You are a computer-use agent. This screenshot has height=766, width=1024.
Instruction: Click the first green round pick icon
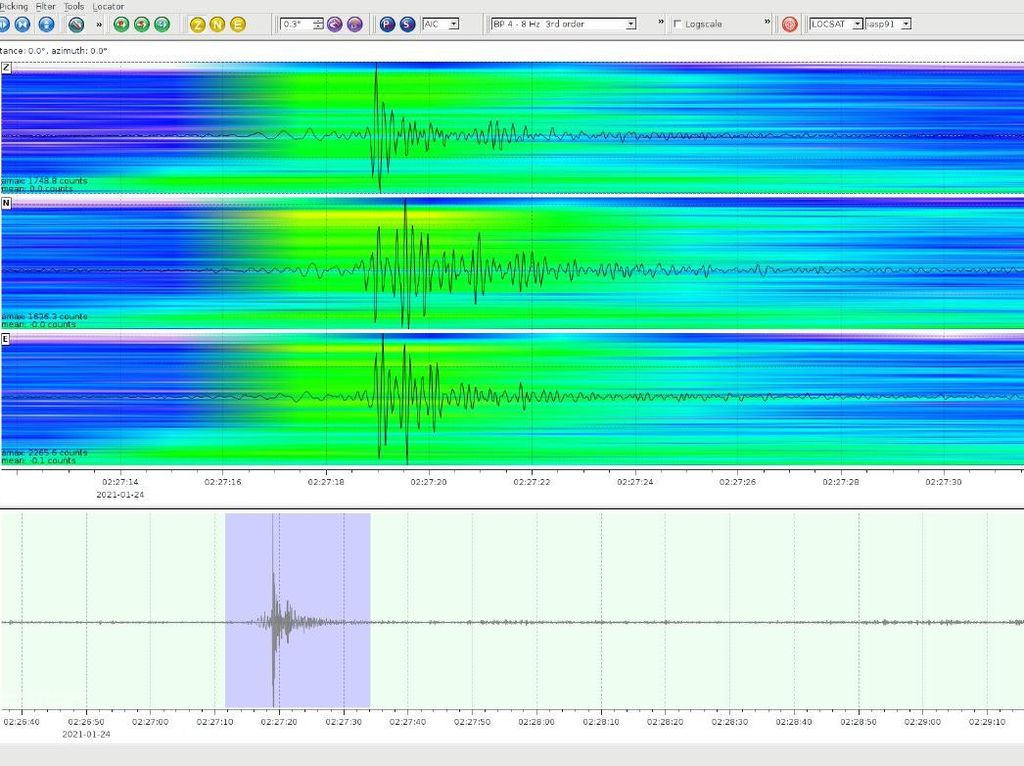point(121,24)
